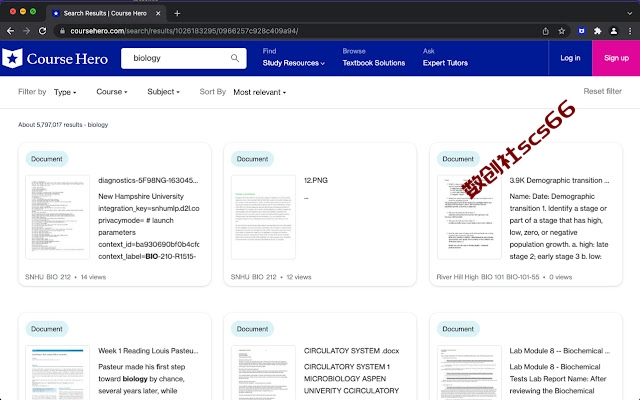Screen dimensions: 640x400
Task: Open the Chrome profile icon
Action: (613, 31)
